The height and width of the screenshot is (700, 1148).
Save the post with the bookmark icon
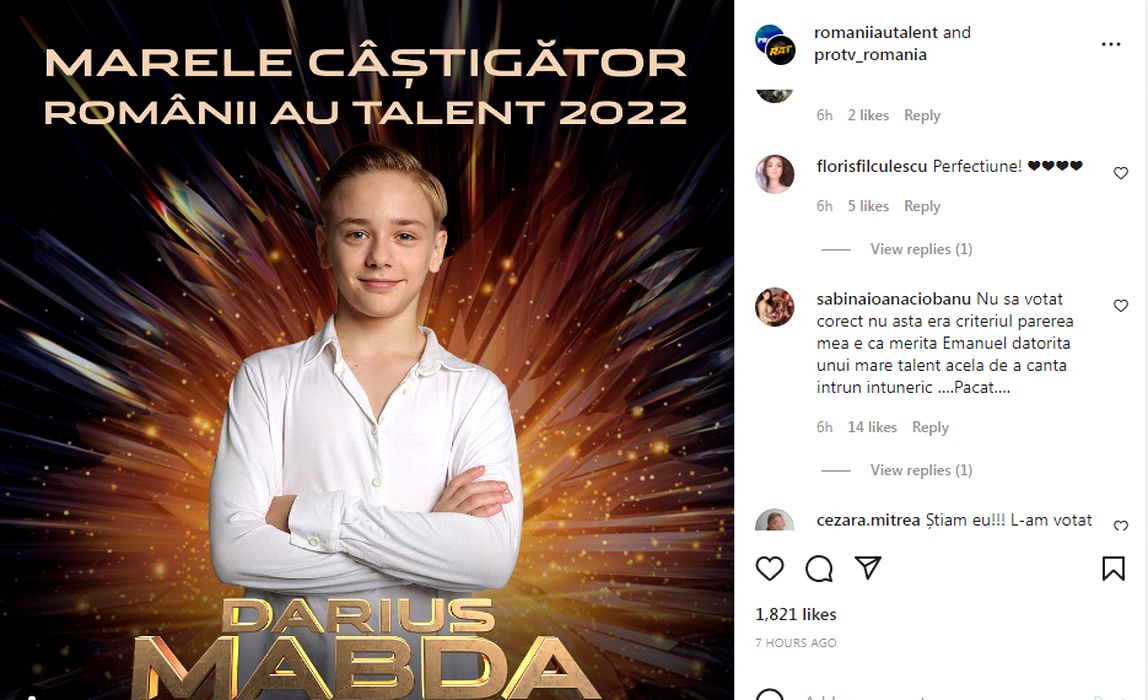click(1113, 569)
